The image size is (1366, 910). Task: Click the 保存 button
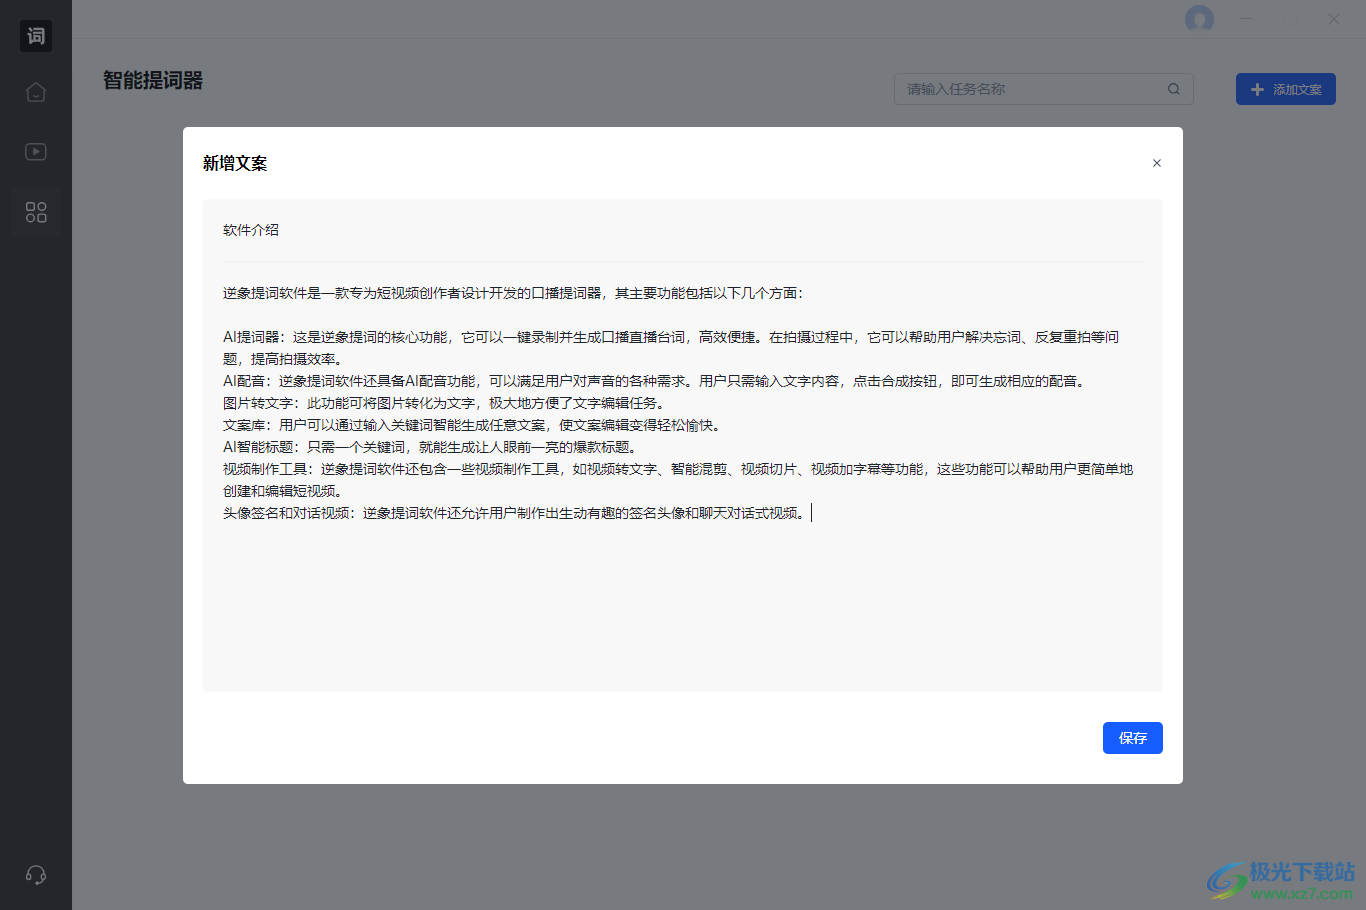click(1133, 738)
